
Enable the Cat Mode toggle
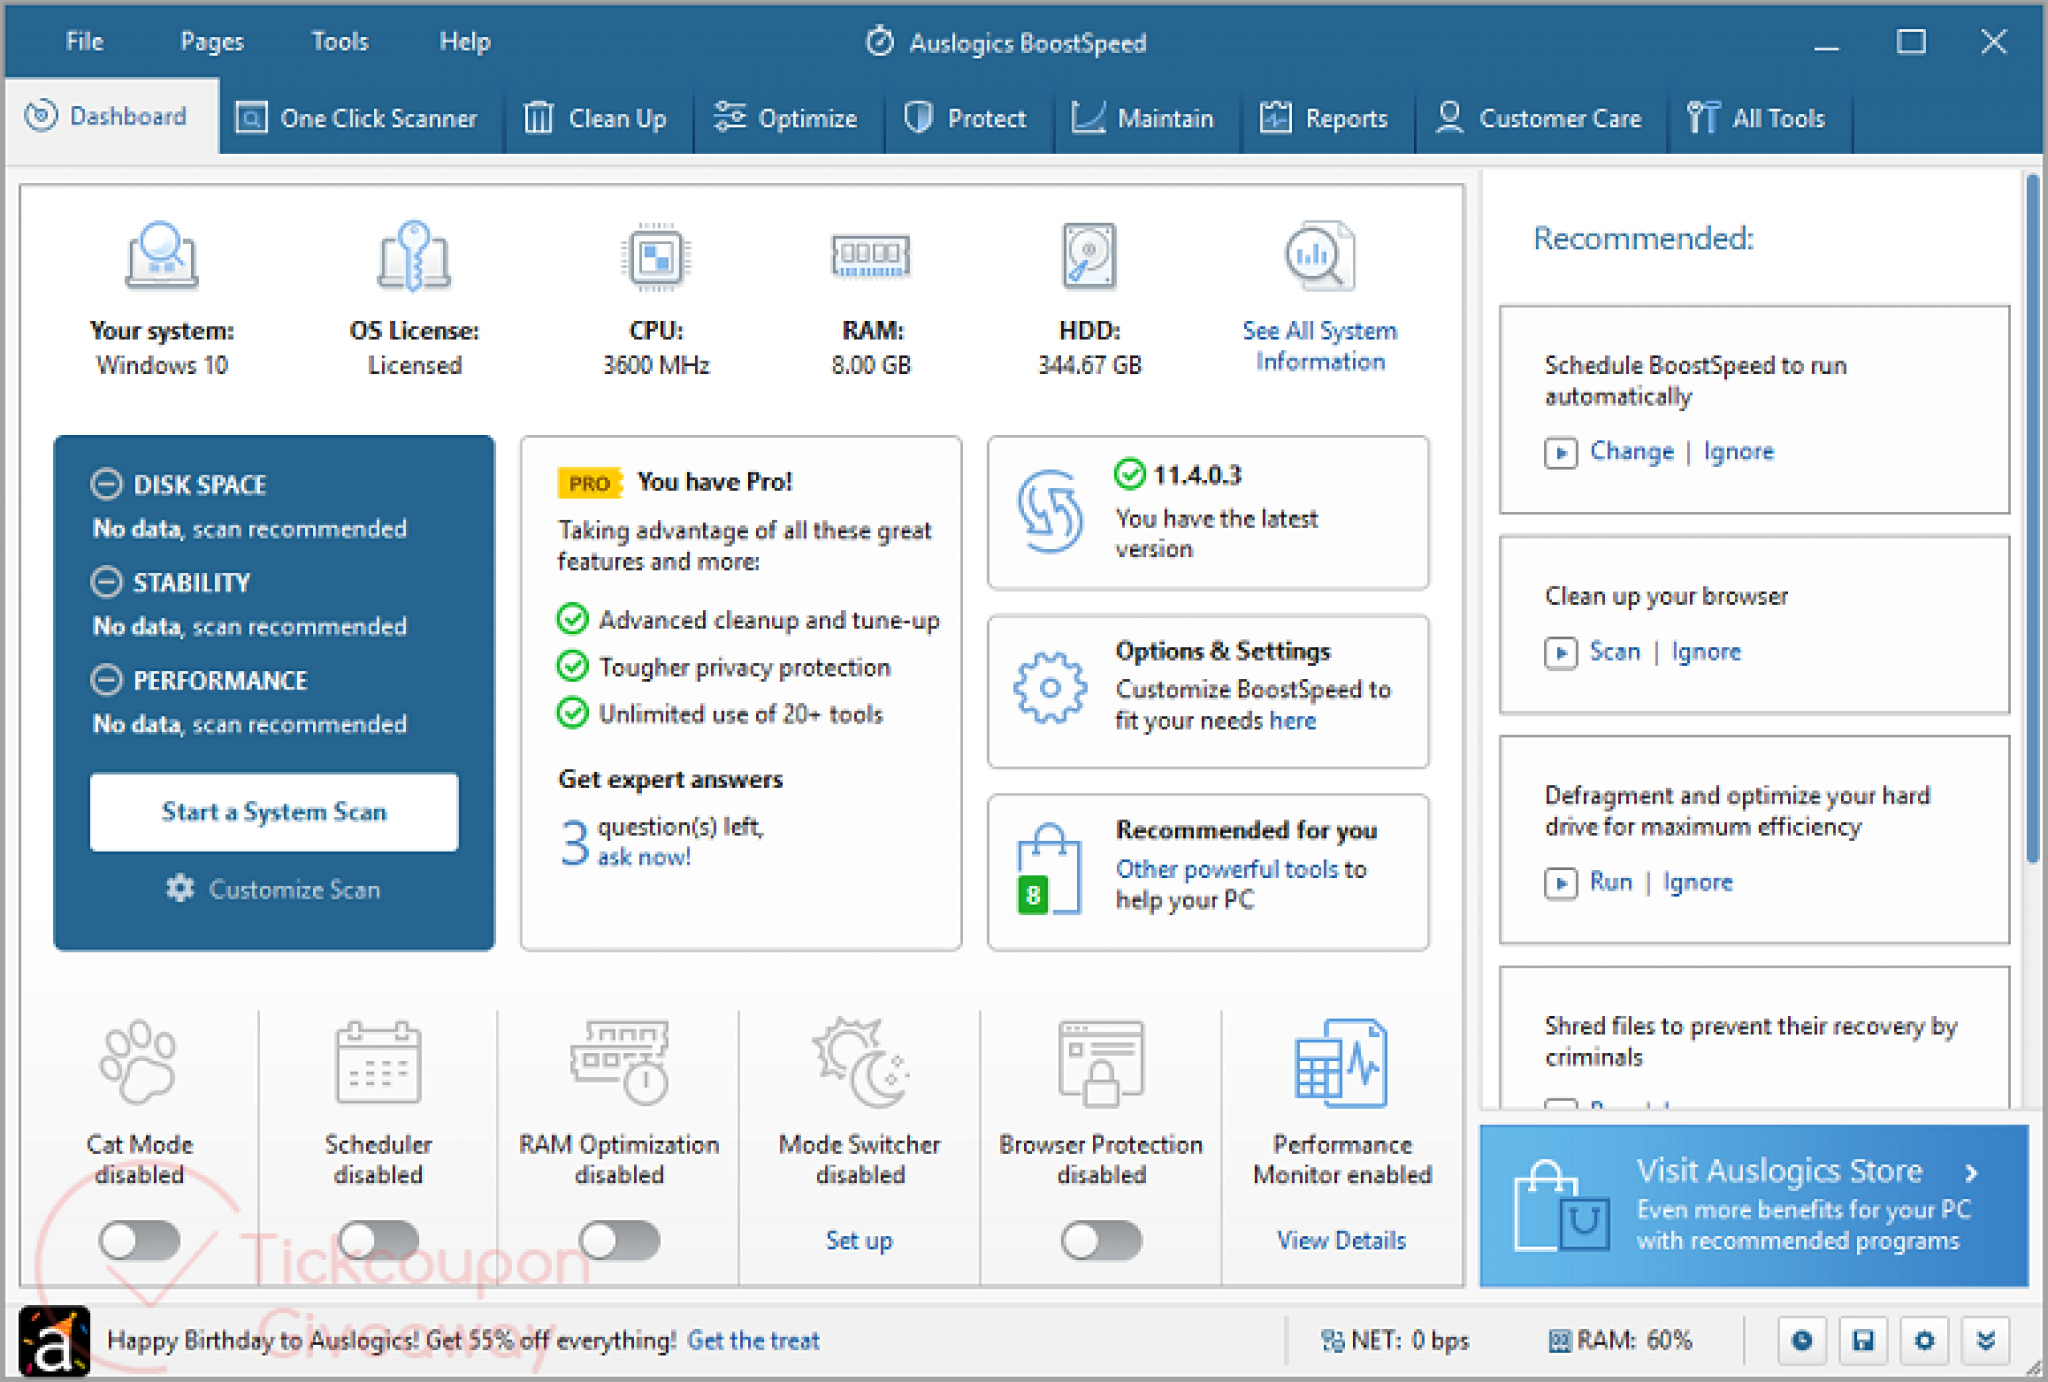tap(140, 1240)
